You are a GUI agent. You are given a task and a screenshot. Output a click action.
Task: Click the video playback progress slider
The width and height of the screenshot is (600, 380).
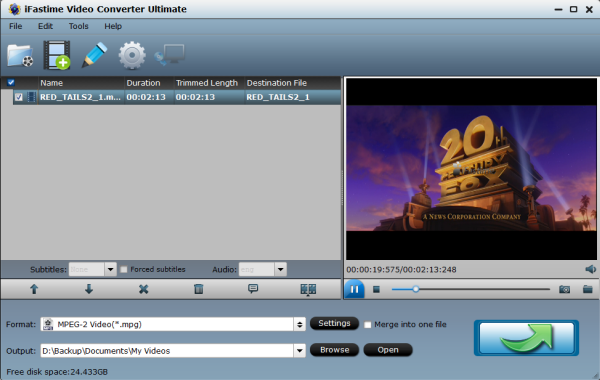click(x=471, y=289)
